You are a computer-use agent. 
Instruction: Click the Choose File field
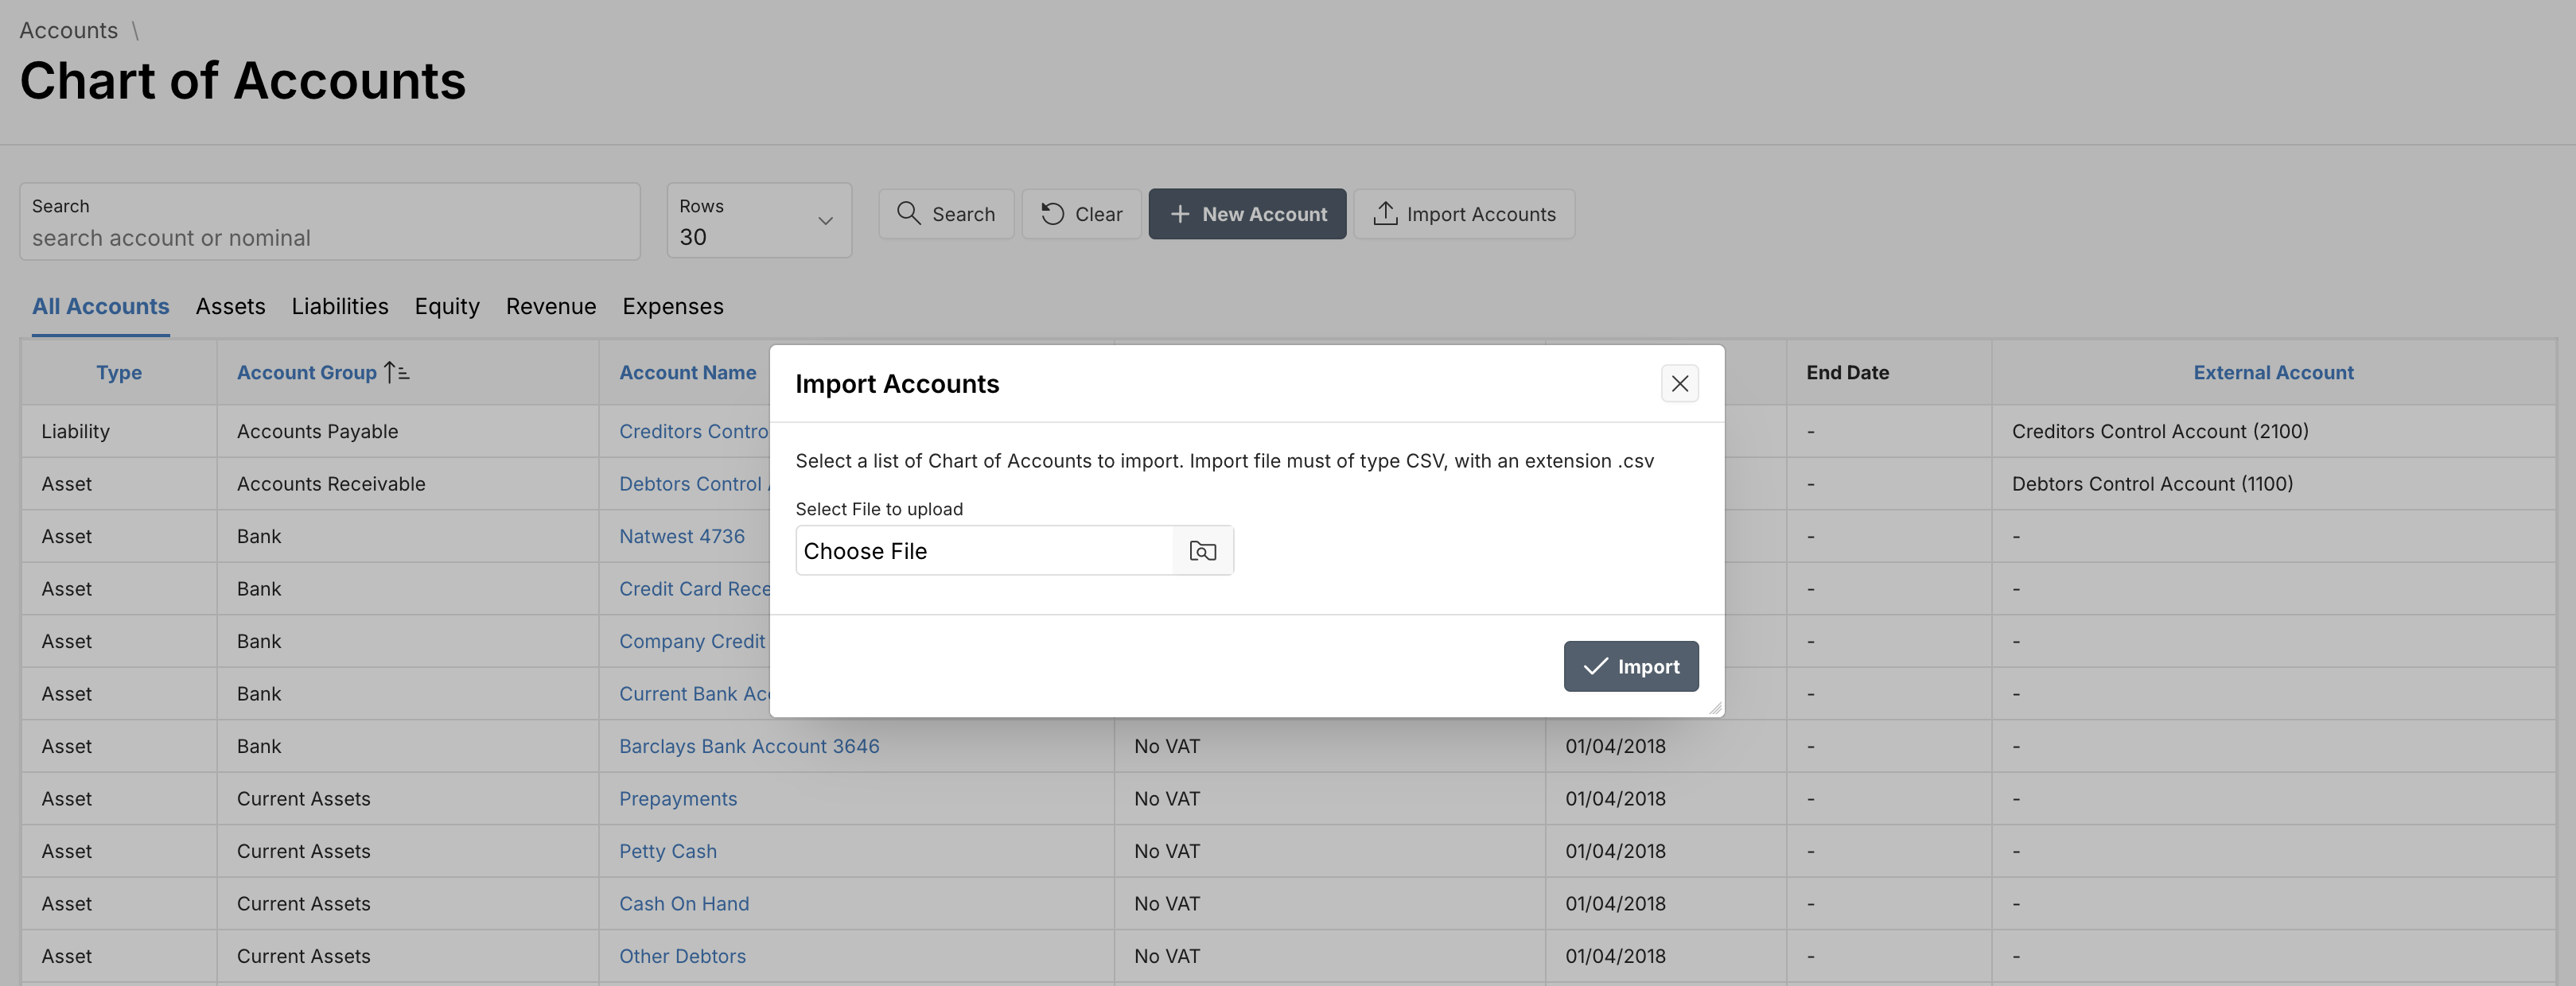(1014, 551)
